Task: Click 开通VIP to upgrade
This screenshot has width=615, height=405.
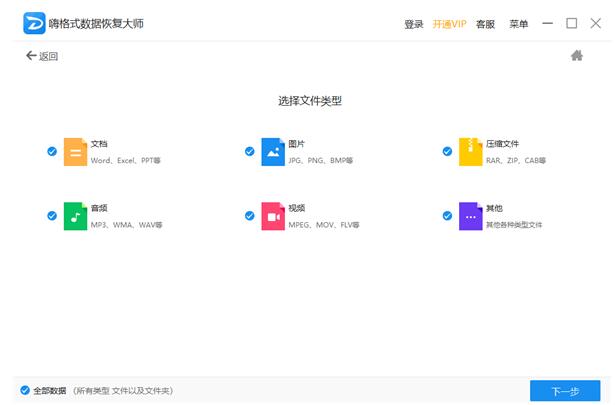Action: [x=449, y=24]
